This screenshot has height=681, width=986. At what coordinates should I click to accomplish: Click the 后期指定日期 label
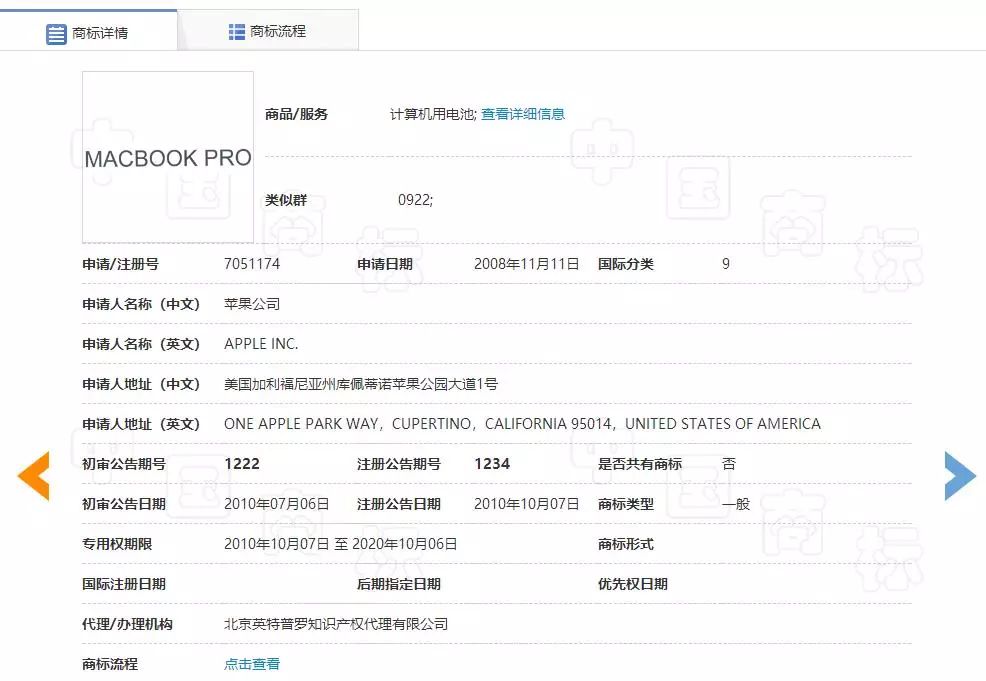coord(399,584)
